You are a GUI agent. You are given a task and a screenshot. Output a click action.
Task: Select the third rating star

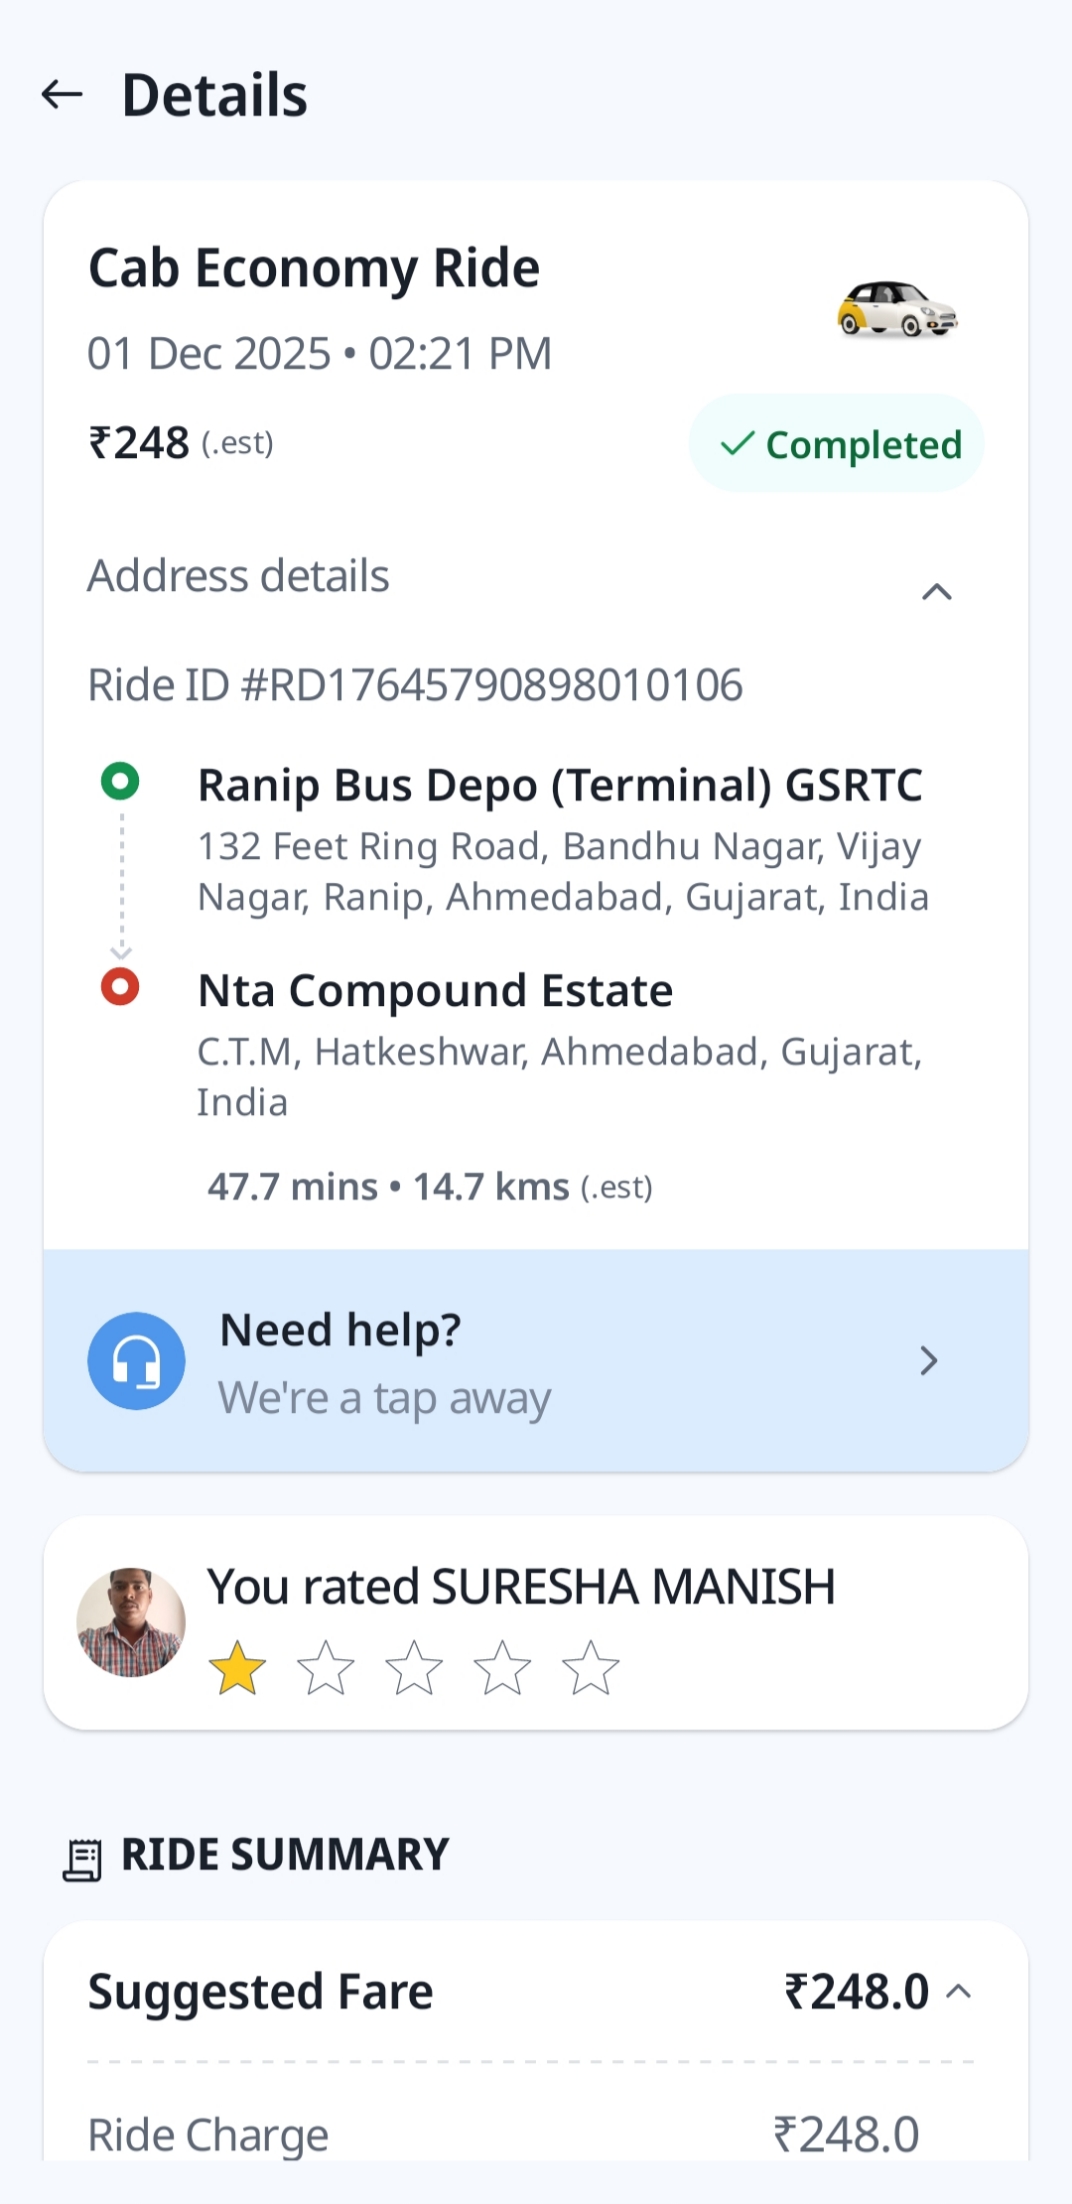pyautogui.click(x=414, y=1668)
